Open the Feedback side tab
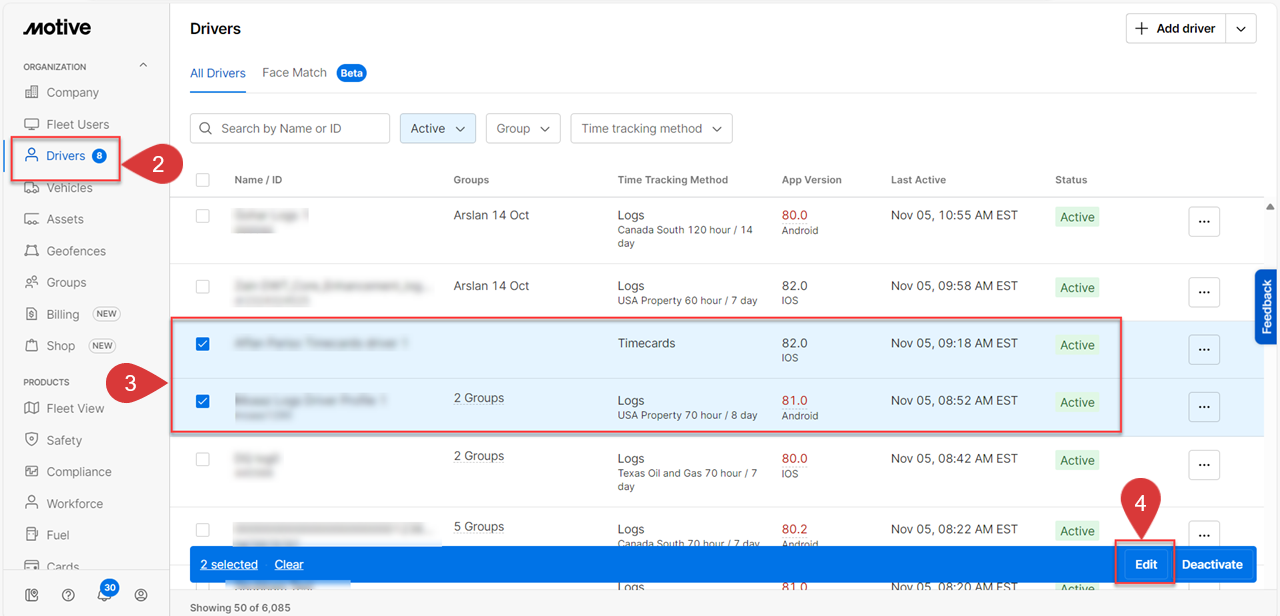Screen dimensions: 1280x616 click(x=1266, y=307)
